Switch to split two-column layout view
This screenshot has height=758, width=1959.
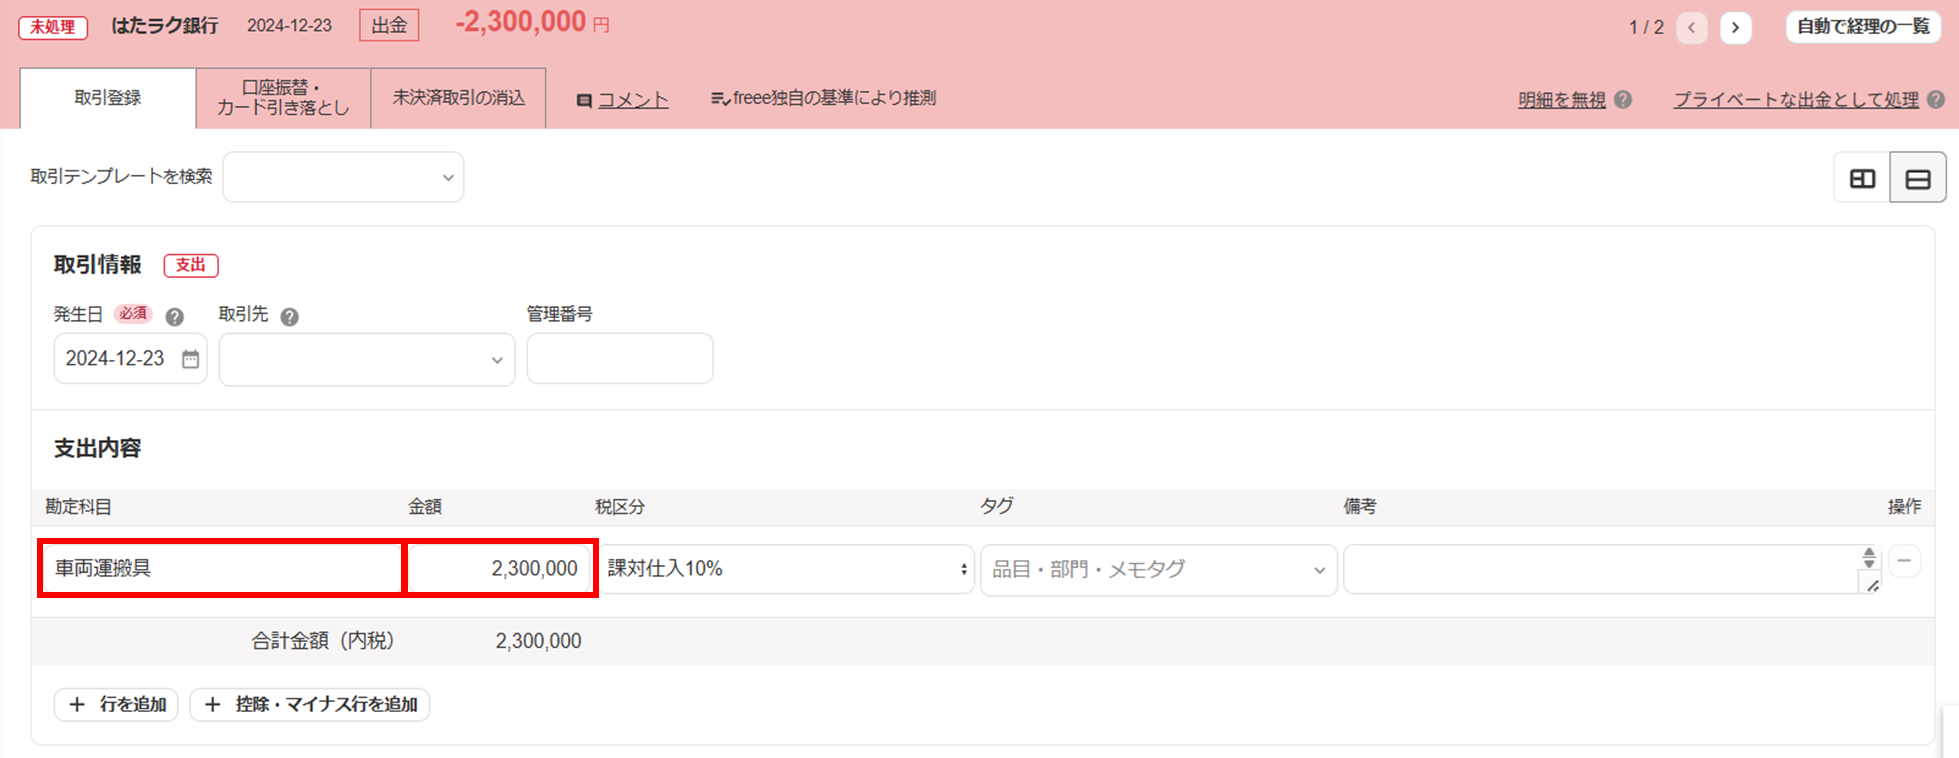point(1862,178)
